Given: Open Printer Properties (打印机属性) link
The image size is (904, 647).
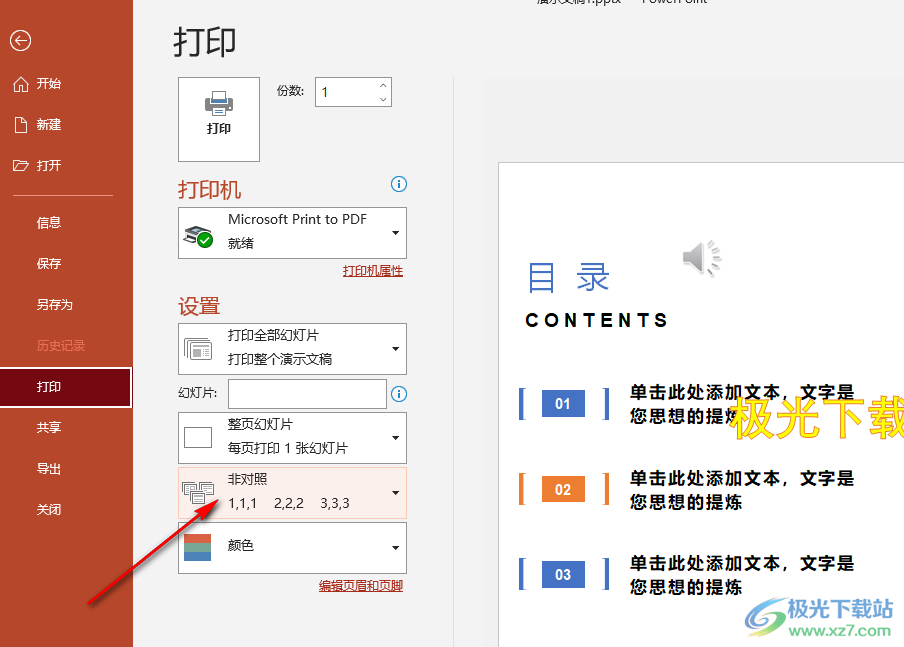Looking at the screenshot, I should click(372, 271).
